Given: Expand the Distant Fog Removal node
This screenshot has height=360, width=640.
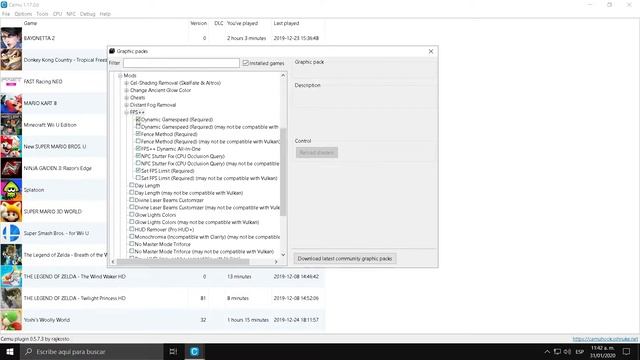Looking at the screenshot, I should (x=127, y=105).
